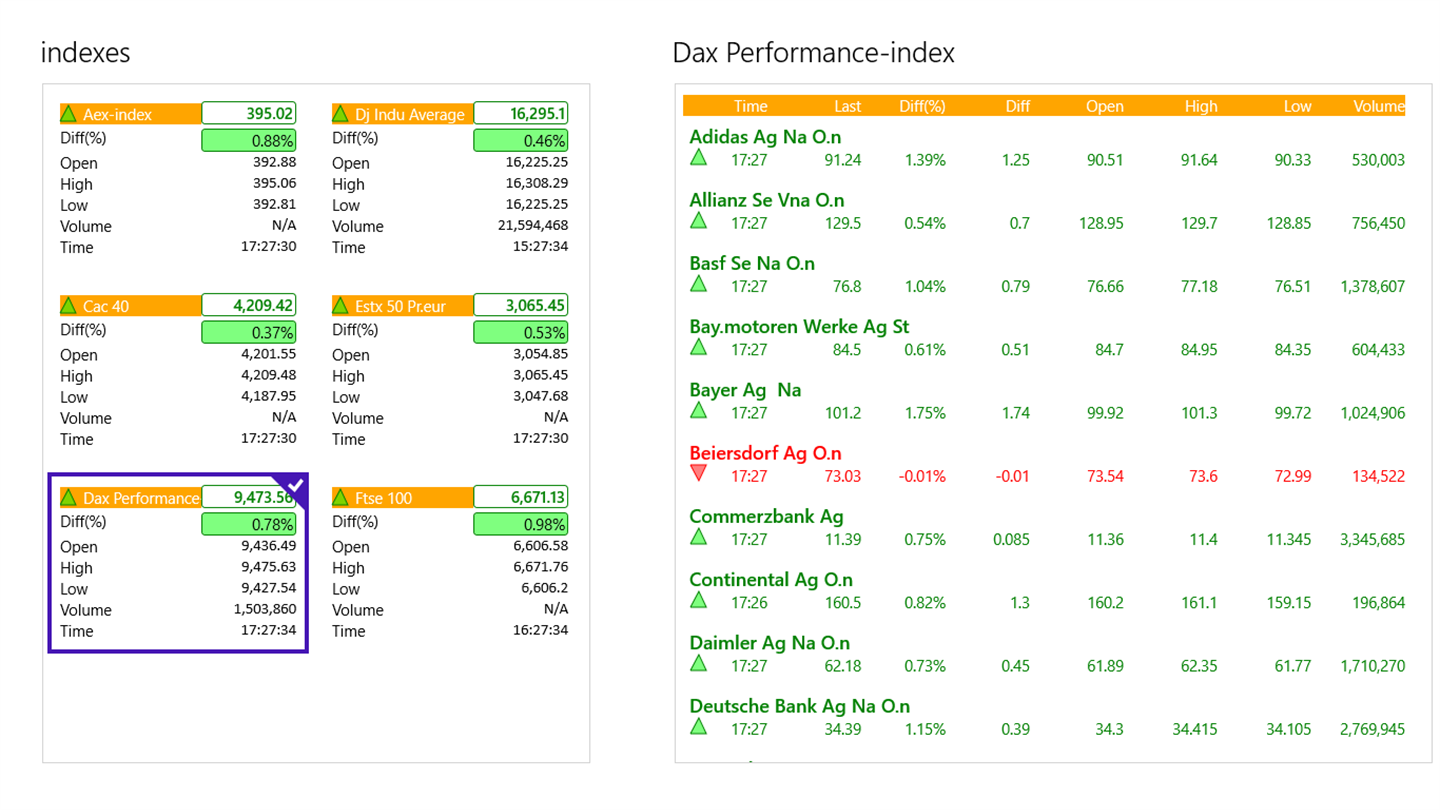This screenshot has width=1440, height=810.
Task: Click the green triangle under Deutsche Bank Ag Na O.n
Action: 699,727
